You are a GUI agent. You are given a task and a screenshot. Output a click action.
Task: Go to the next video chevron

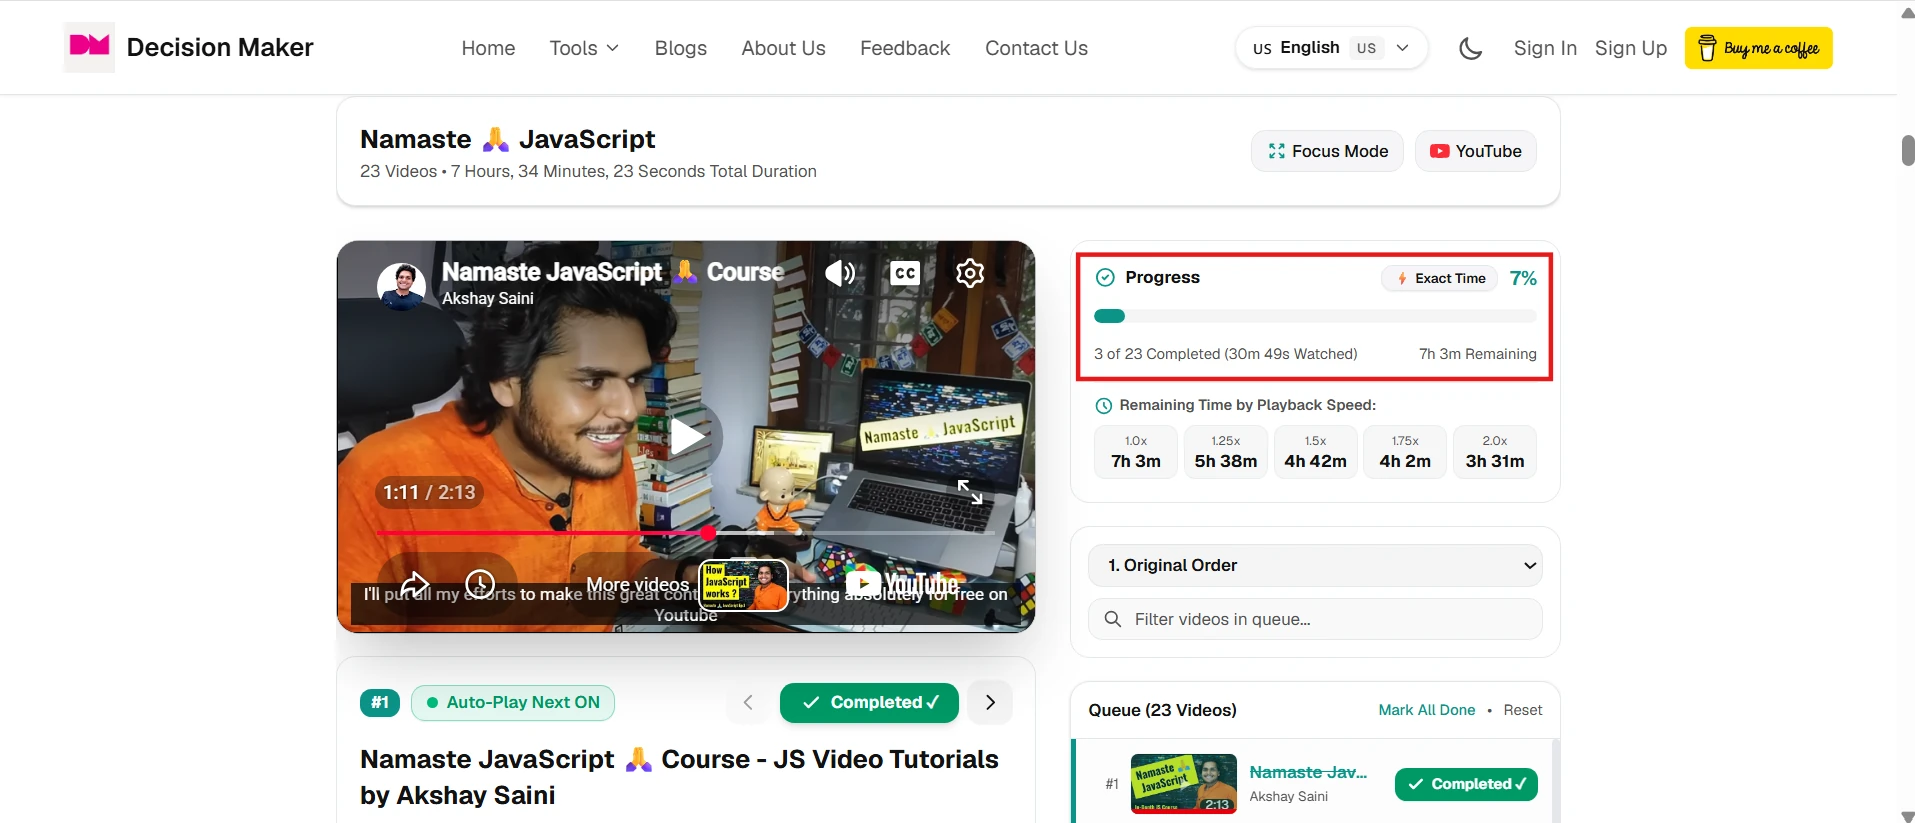point(990,702)
